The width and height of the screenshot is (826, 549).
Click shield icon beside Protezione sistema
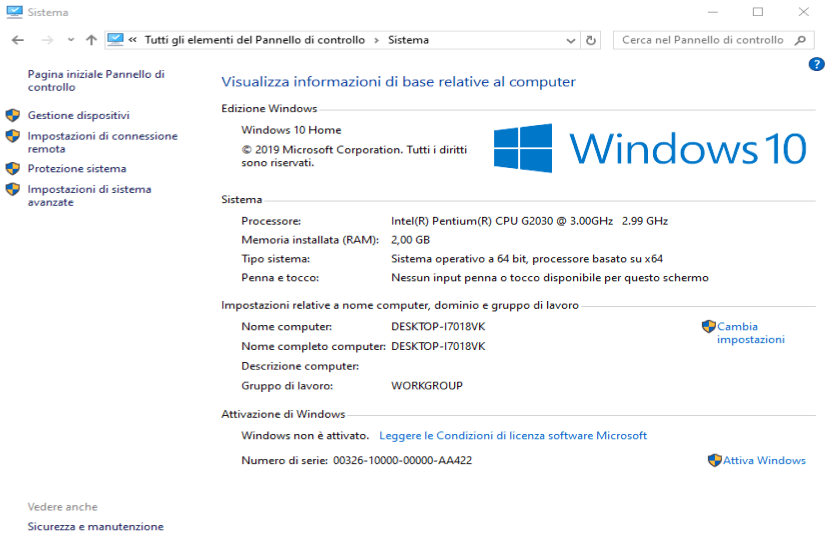click(x=13, y=169)
